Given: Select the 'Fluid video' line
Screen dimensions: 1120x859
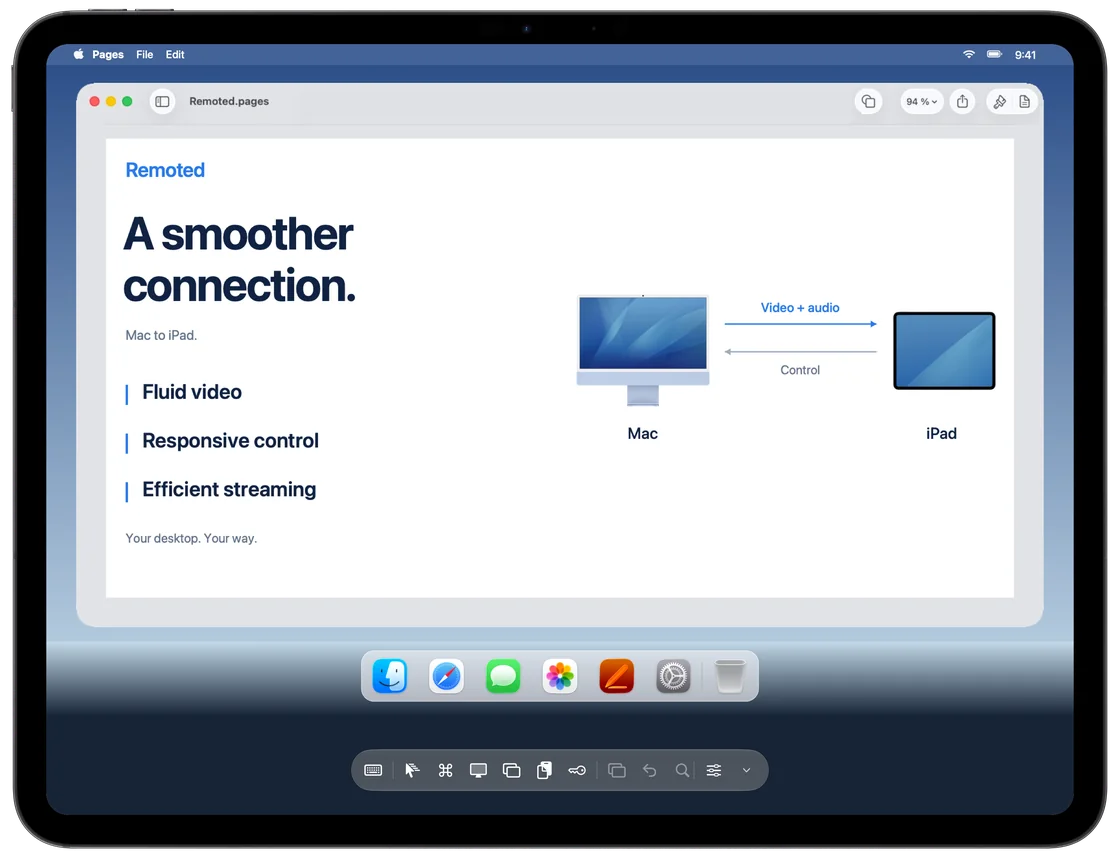Looking at the screenshot, I should (191, 392).
